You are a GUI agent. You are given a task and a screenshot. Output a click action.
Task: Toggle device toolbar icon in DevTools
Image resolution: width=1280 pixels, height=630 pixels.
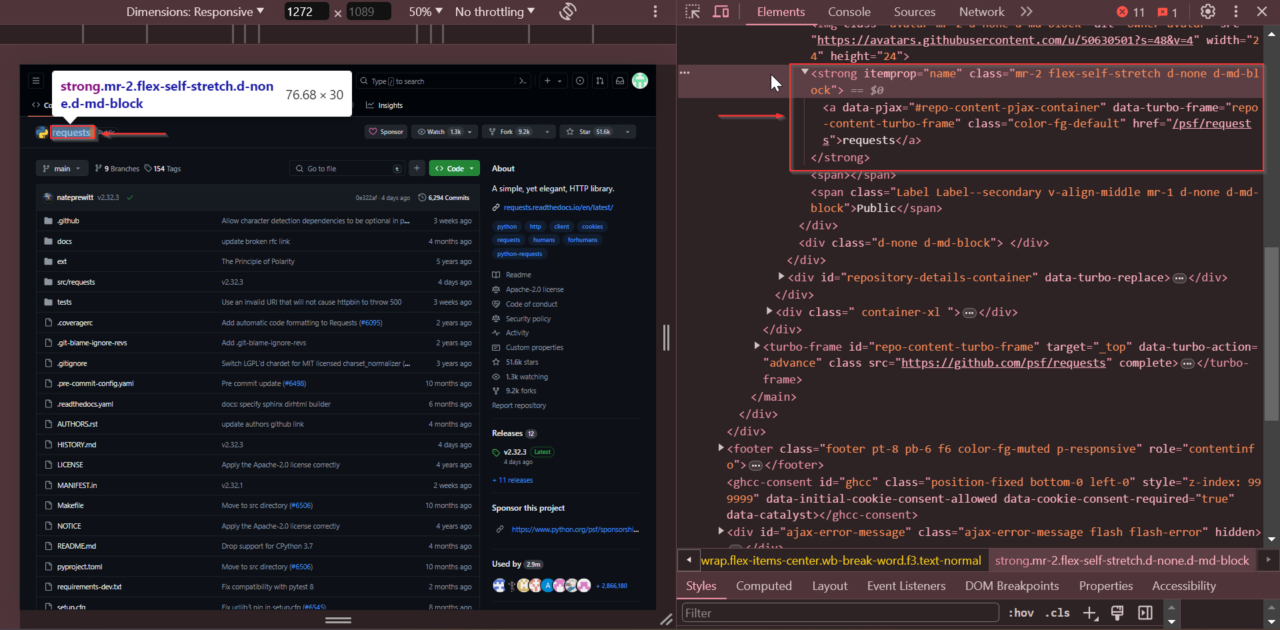click(720, 12)
